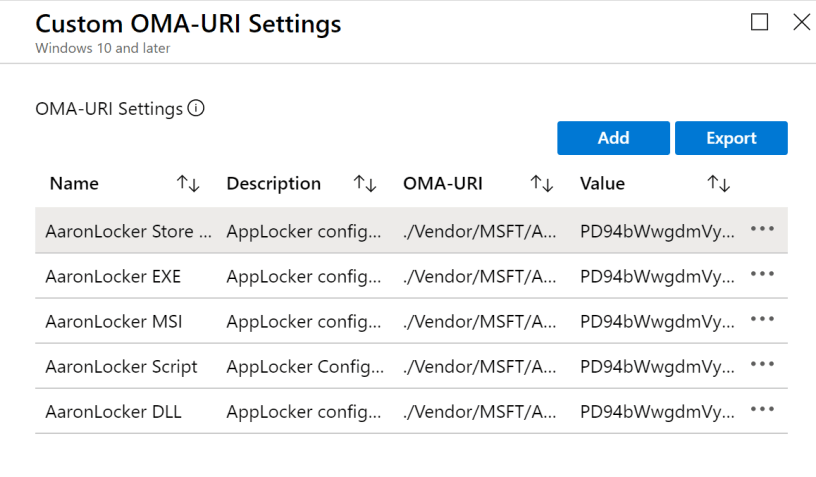
Task: Open ellipsis menu for AaronLocker MSI row
Action: 762,319
